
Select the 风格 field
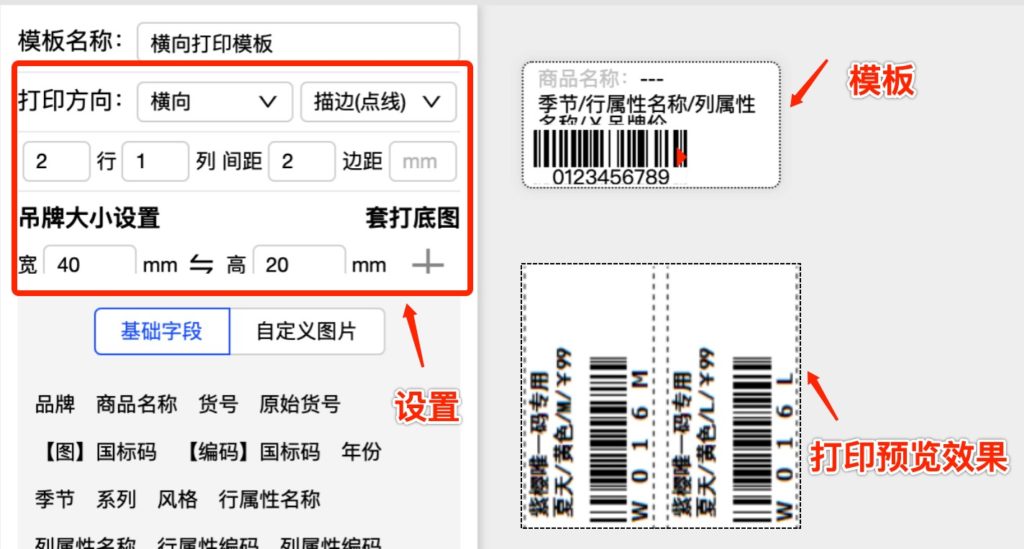coord(177,499)
